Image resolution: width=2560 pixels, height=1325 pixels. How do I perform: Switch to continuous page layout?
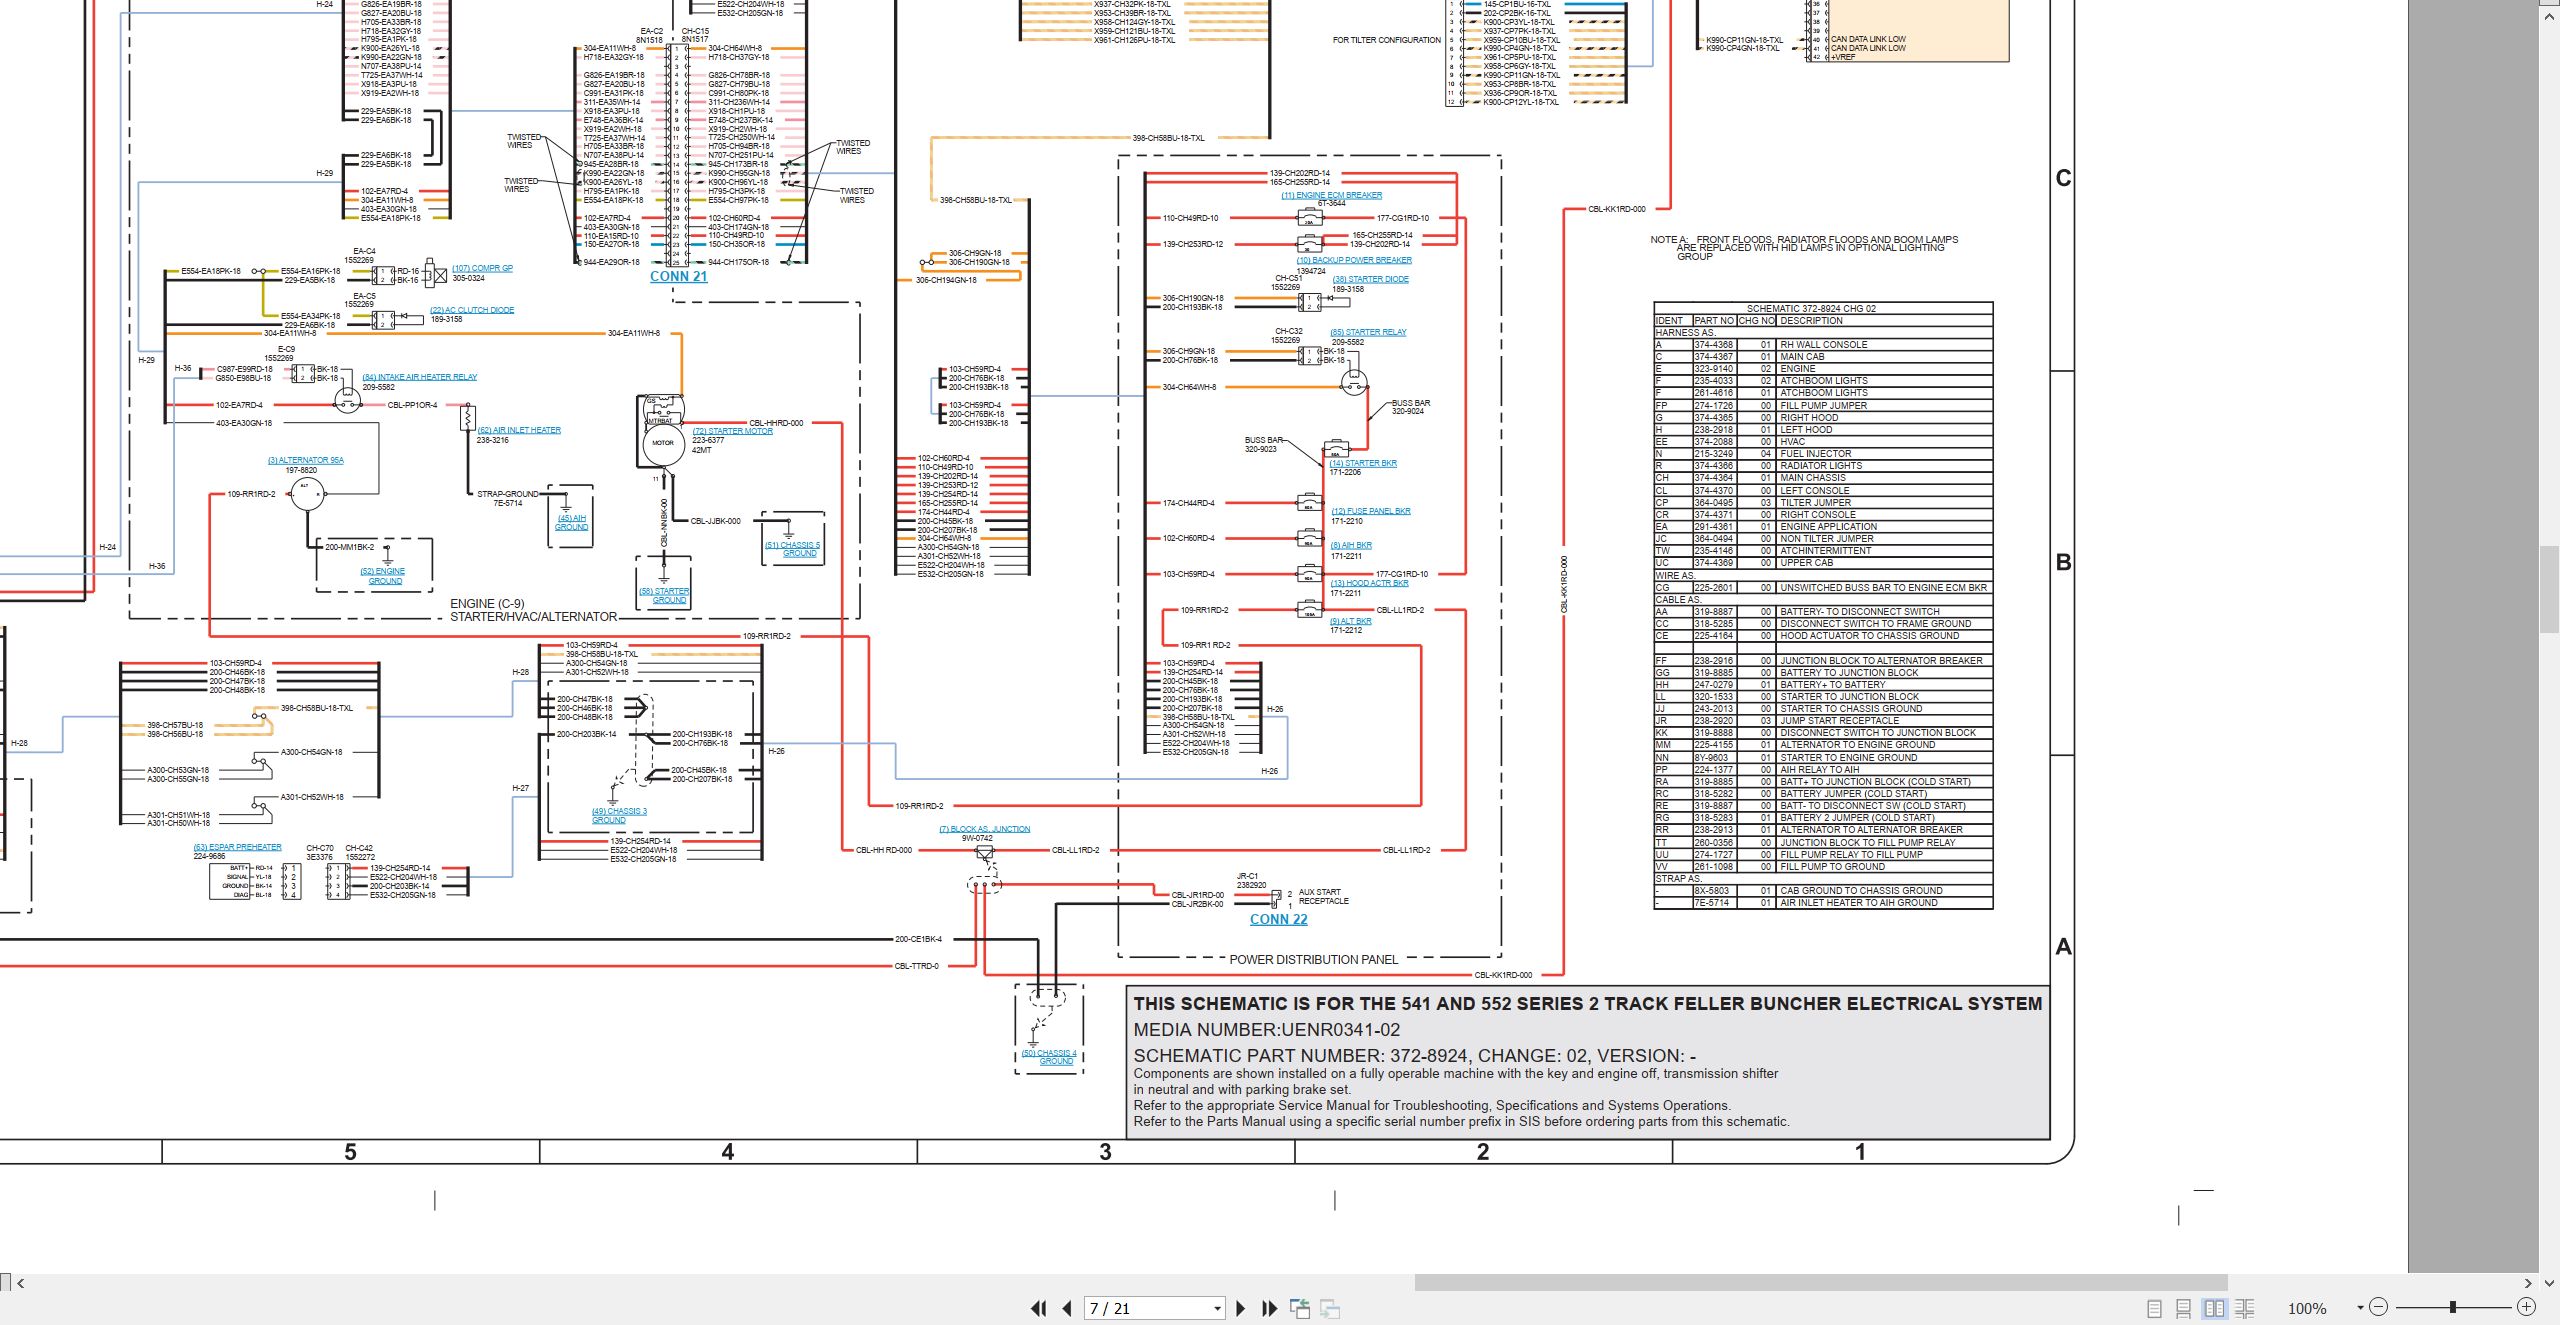pos(2184,1308)
